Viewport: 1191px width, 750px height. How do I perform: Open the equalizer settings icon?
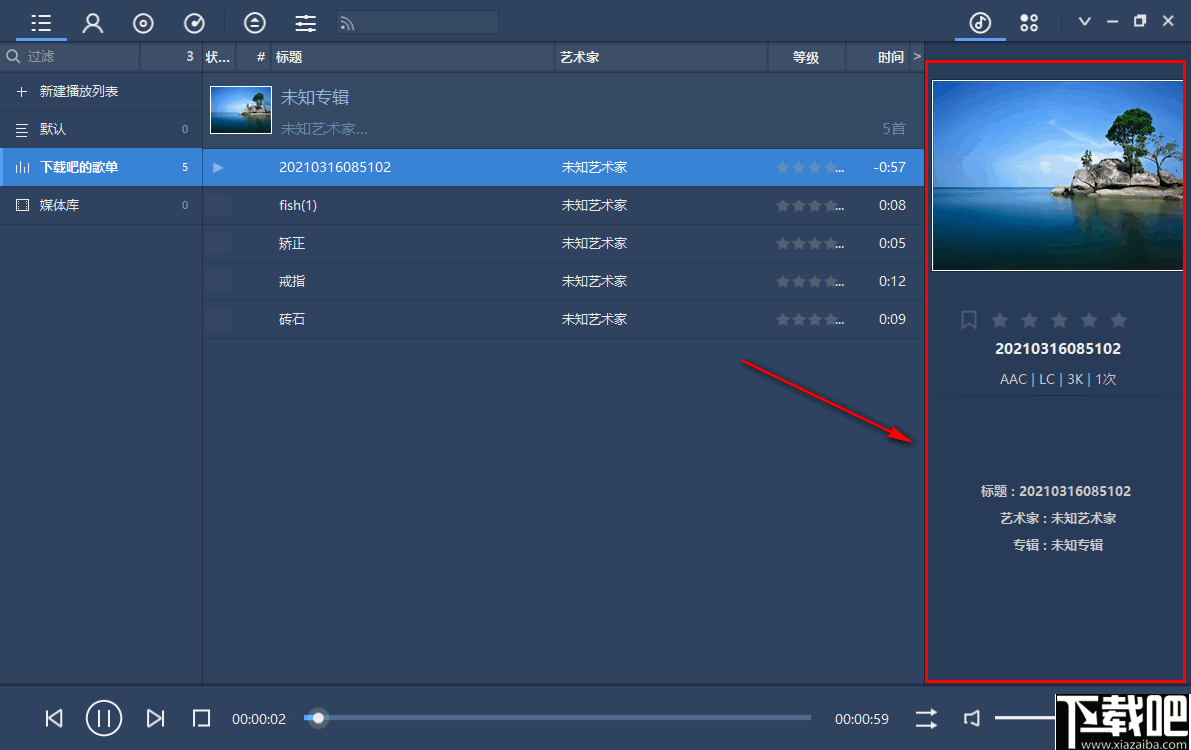tap(305, 24)
